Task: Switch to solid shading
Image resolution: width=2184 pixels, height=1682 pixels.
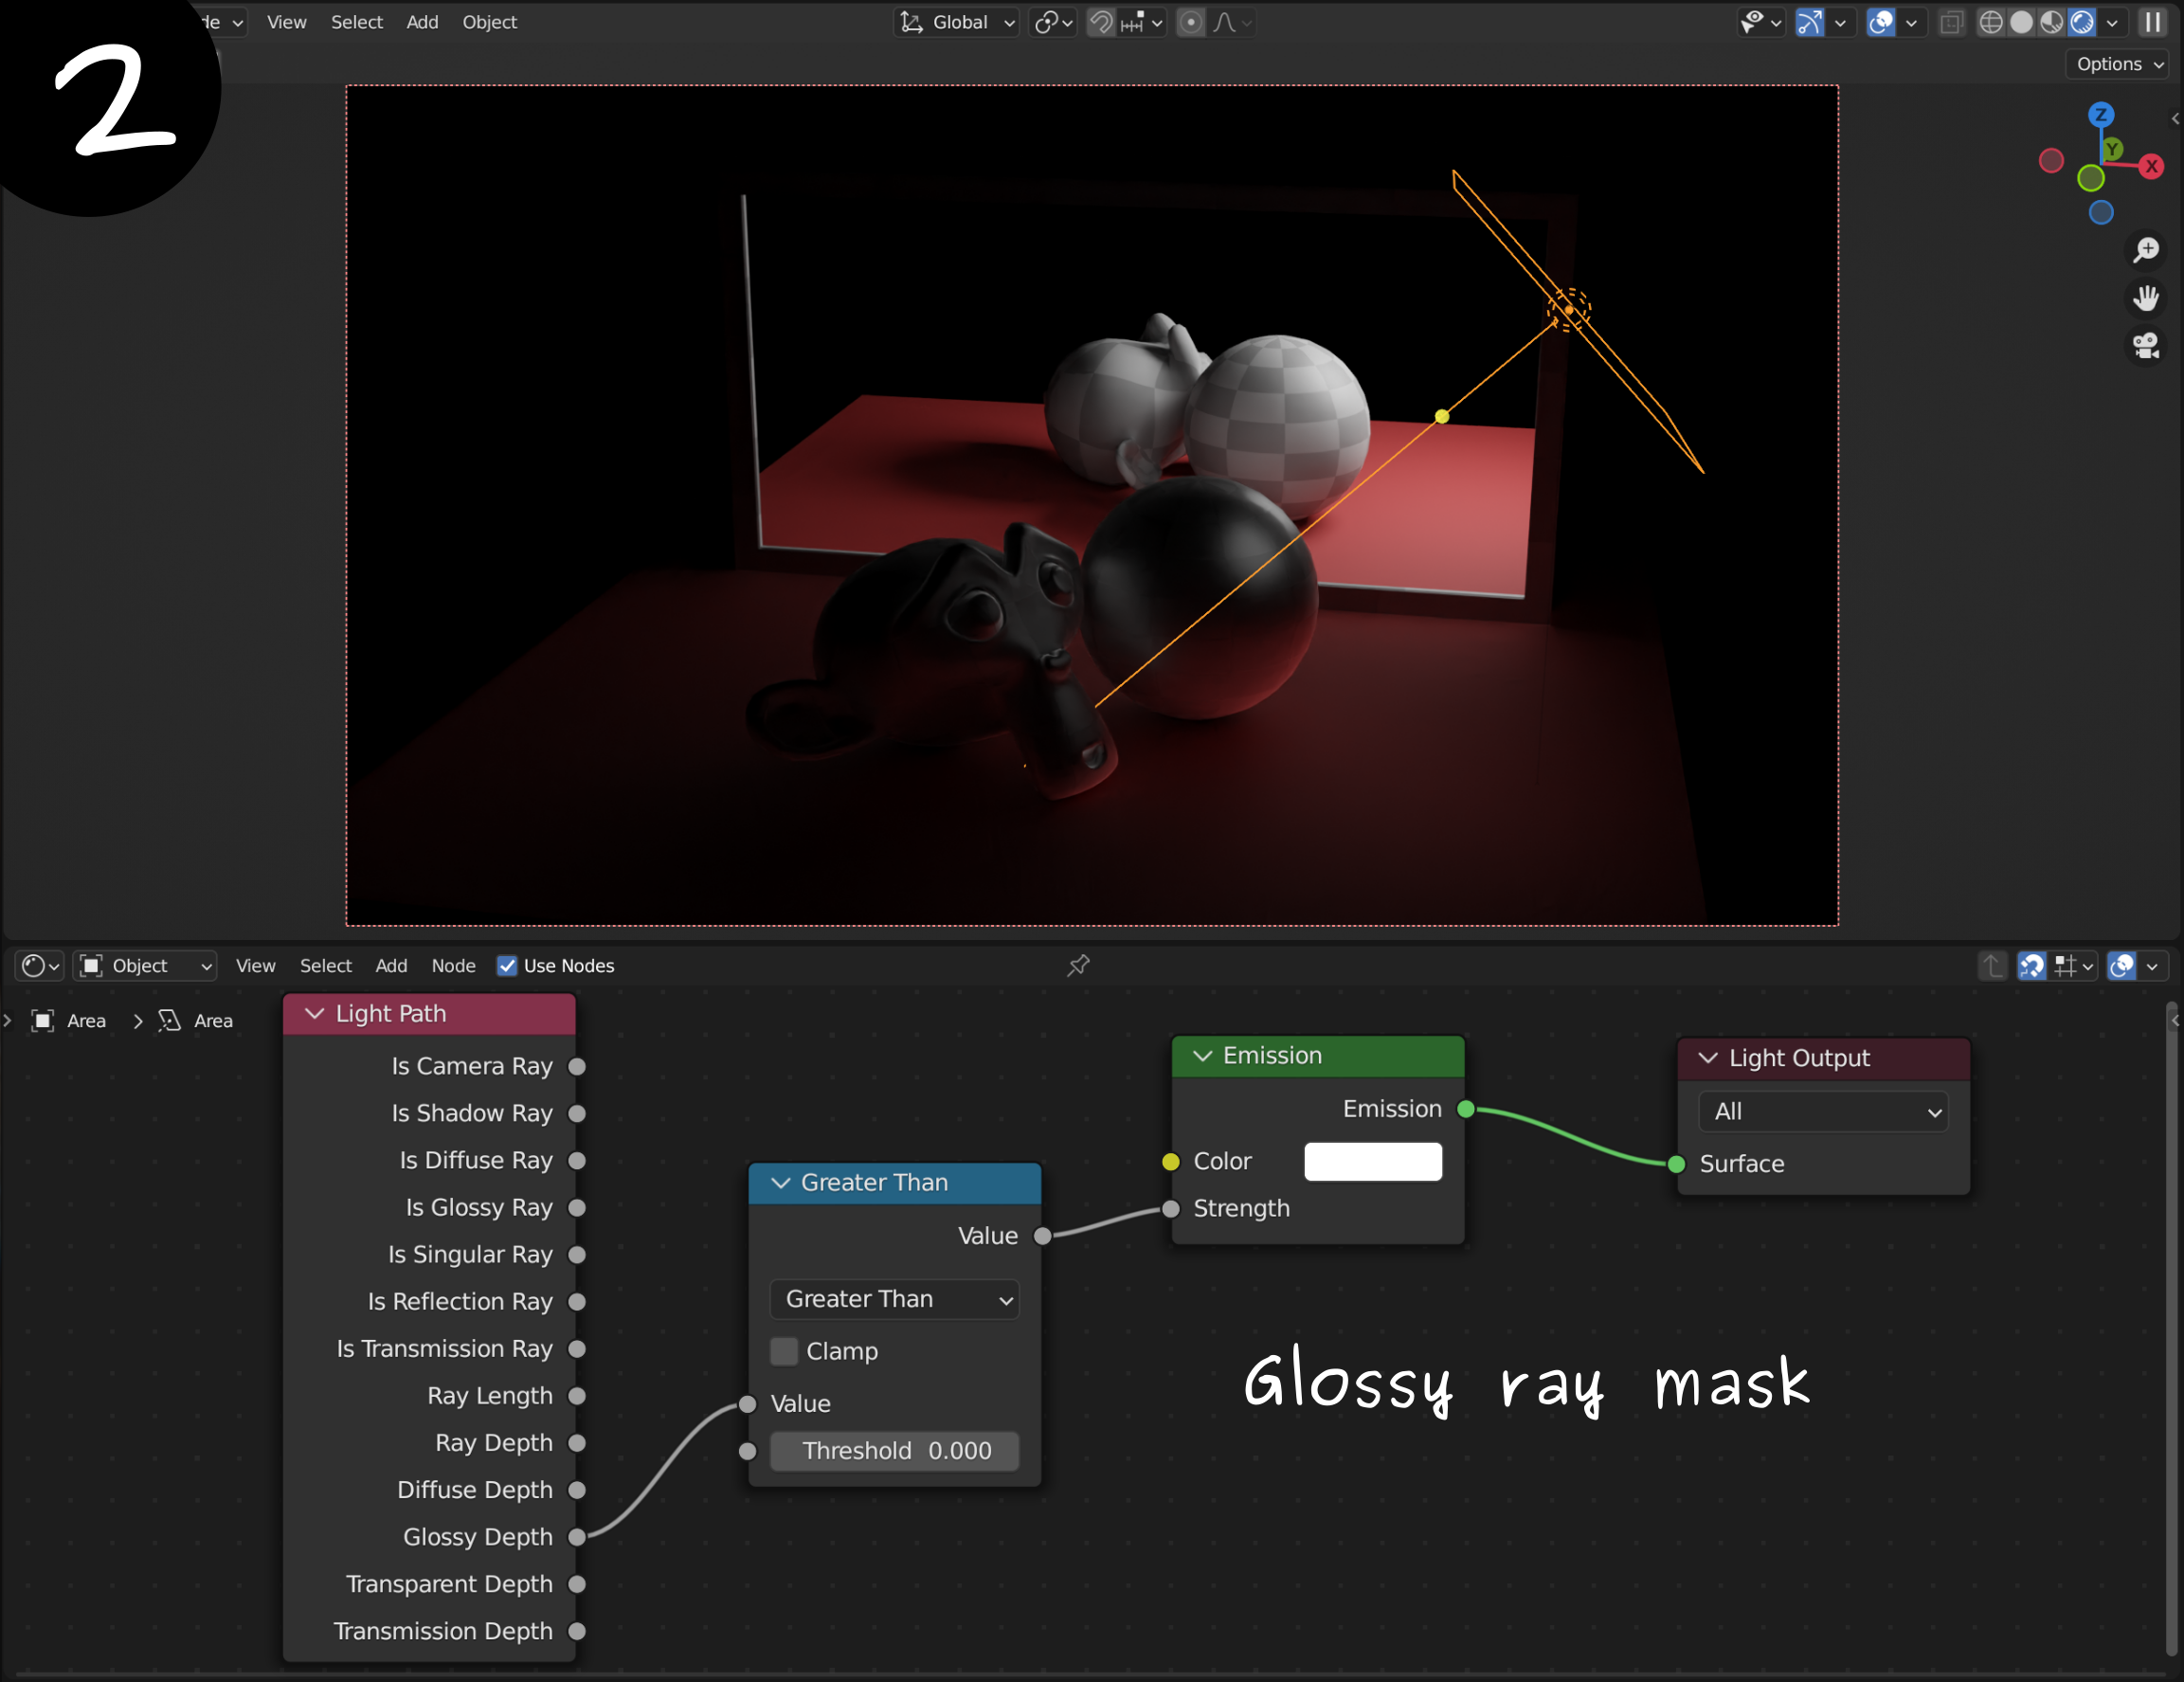Action: click(2021, 22)
